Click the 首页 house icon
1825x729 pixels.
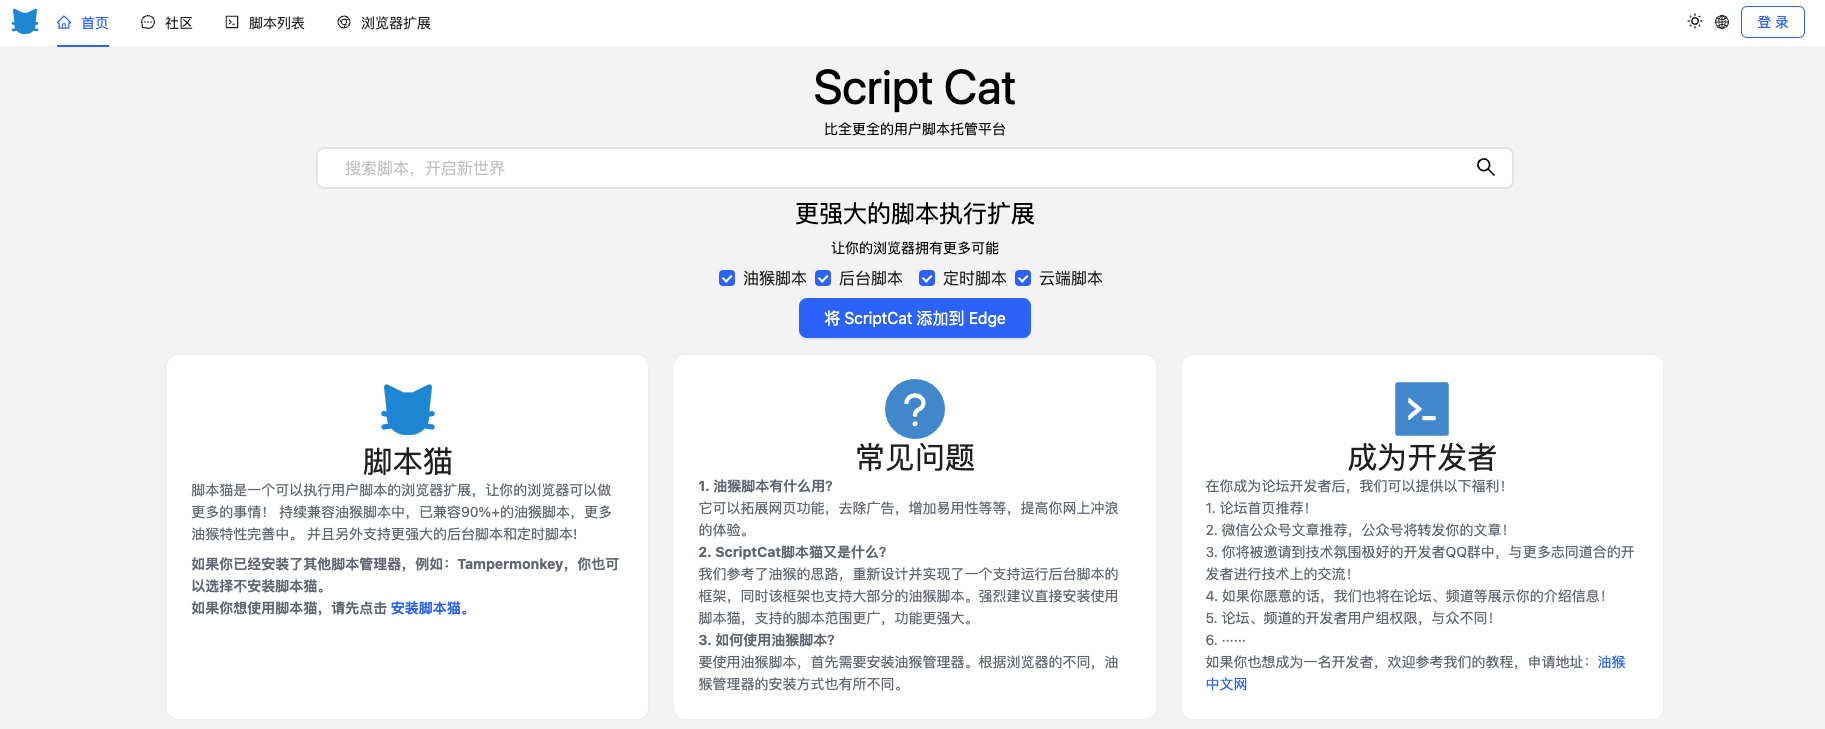coord(64,22)
